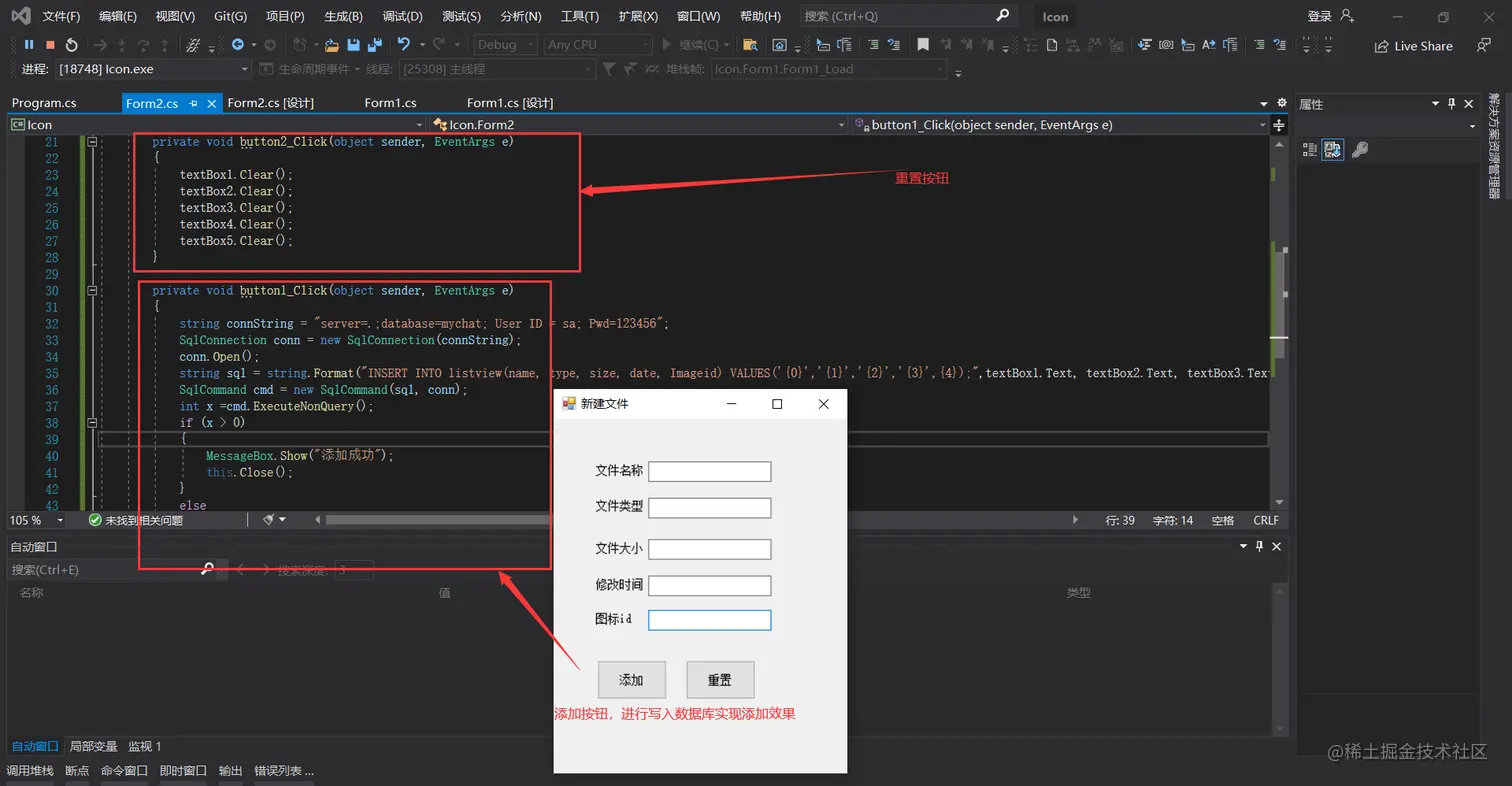Navigate backward with the blue arrow icon
Screen dimensions: 1512x786
238,45
